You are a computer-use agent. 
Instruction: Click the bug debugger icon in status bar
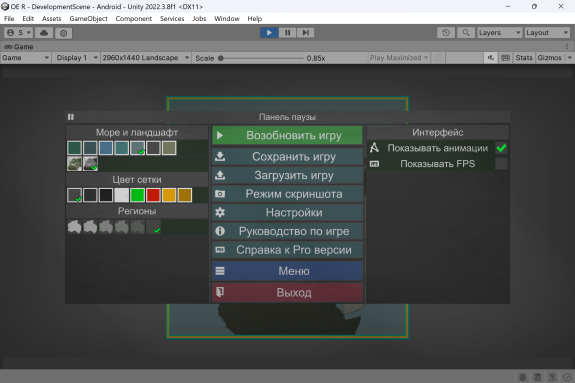523,377
